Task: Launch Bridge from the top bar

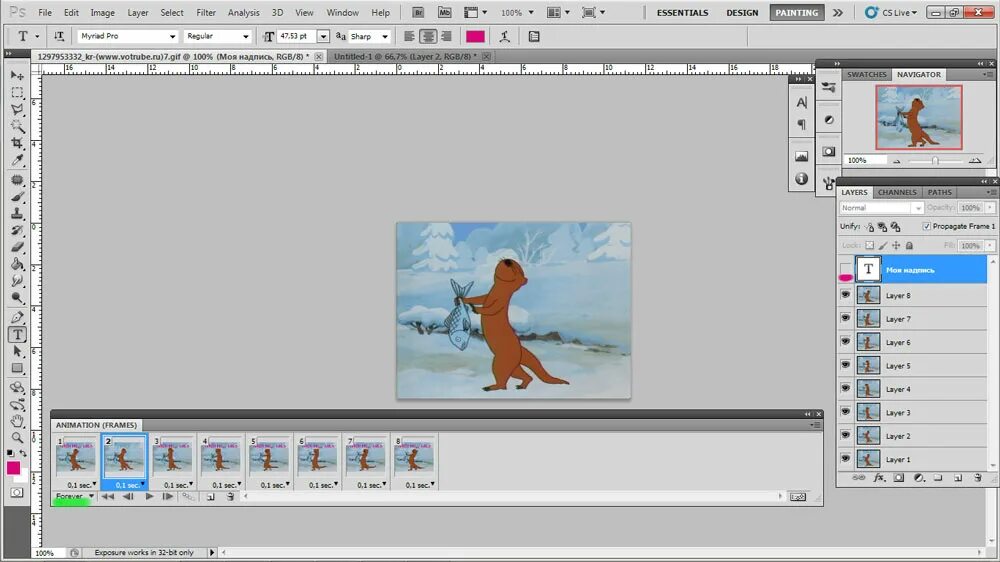Action: coord(418,12)
